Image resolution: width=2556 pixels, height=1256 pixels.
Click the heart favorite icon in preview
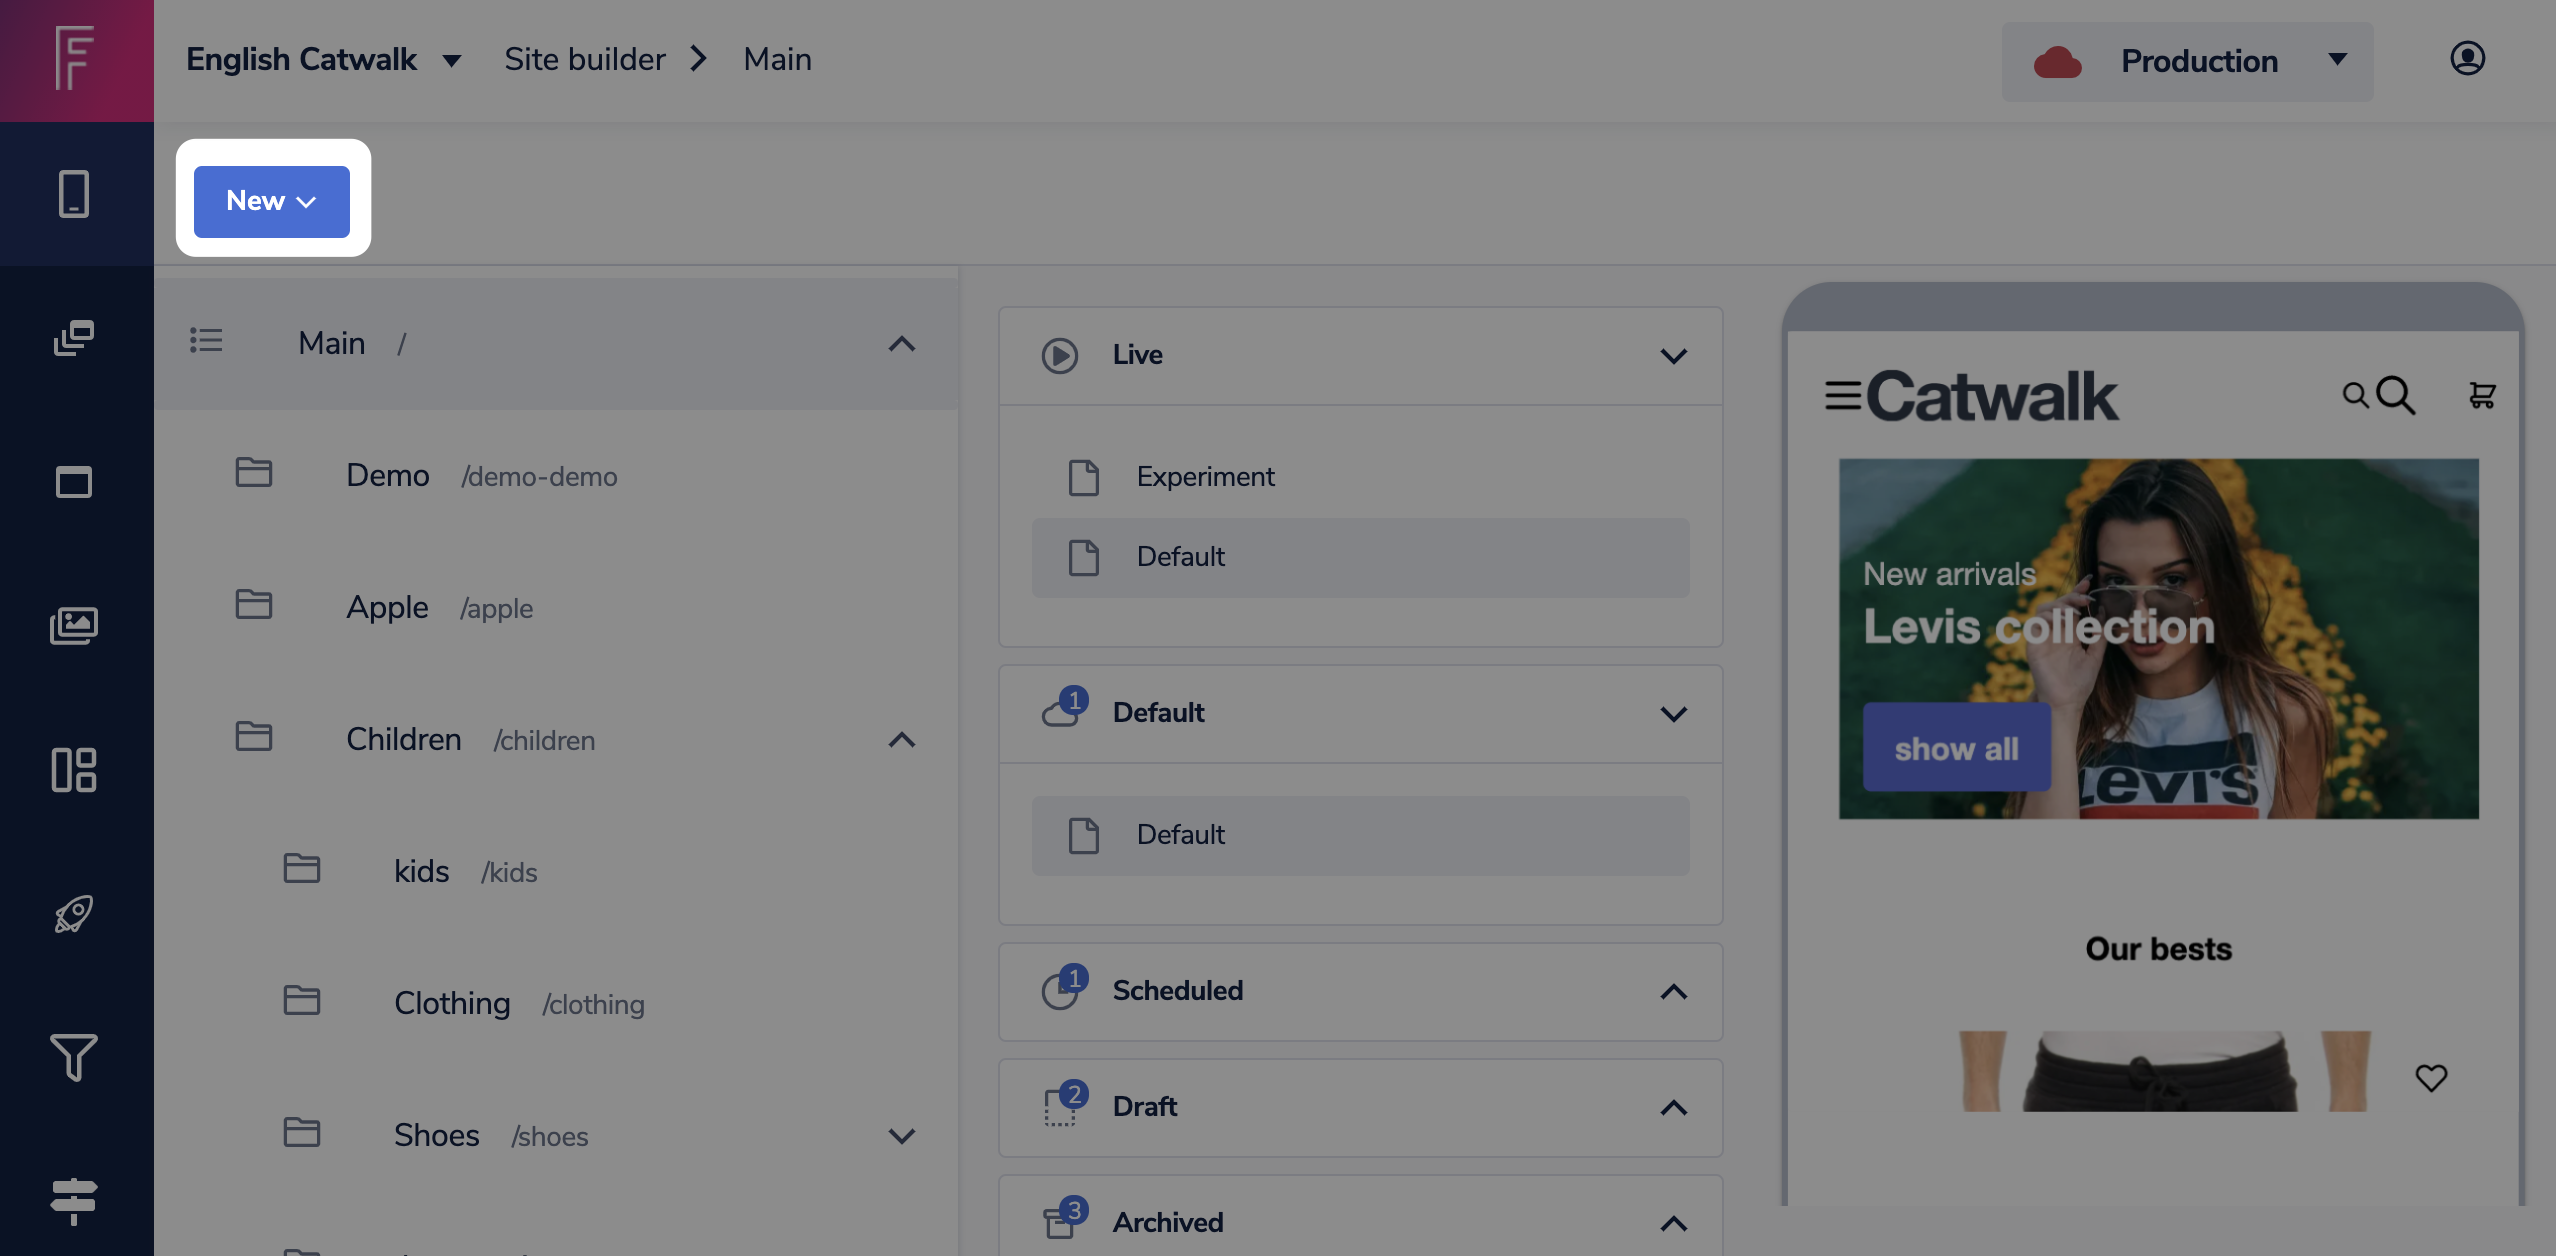2431,1077
